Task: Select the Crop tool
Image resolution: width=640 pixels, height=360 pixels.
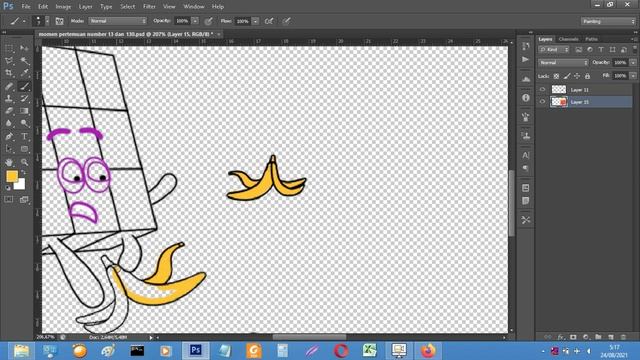Action: point(9,73)
